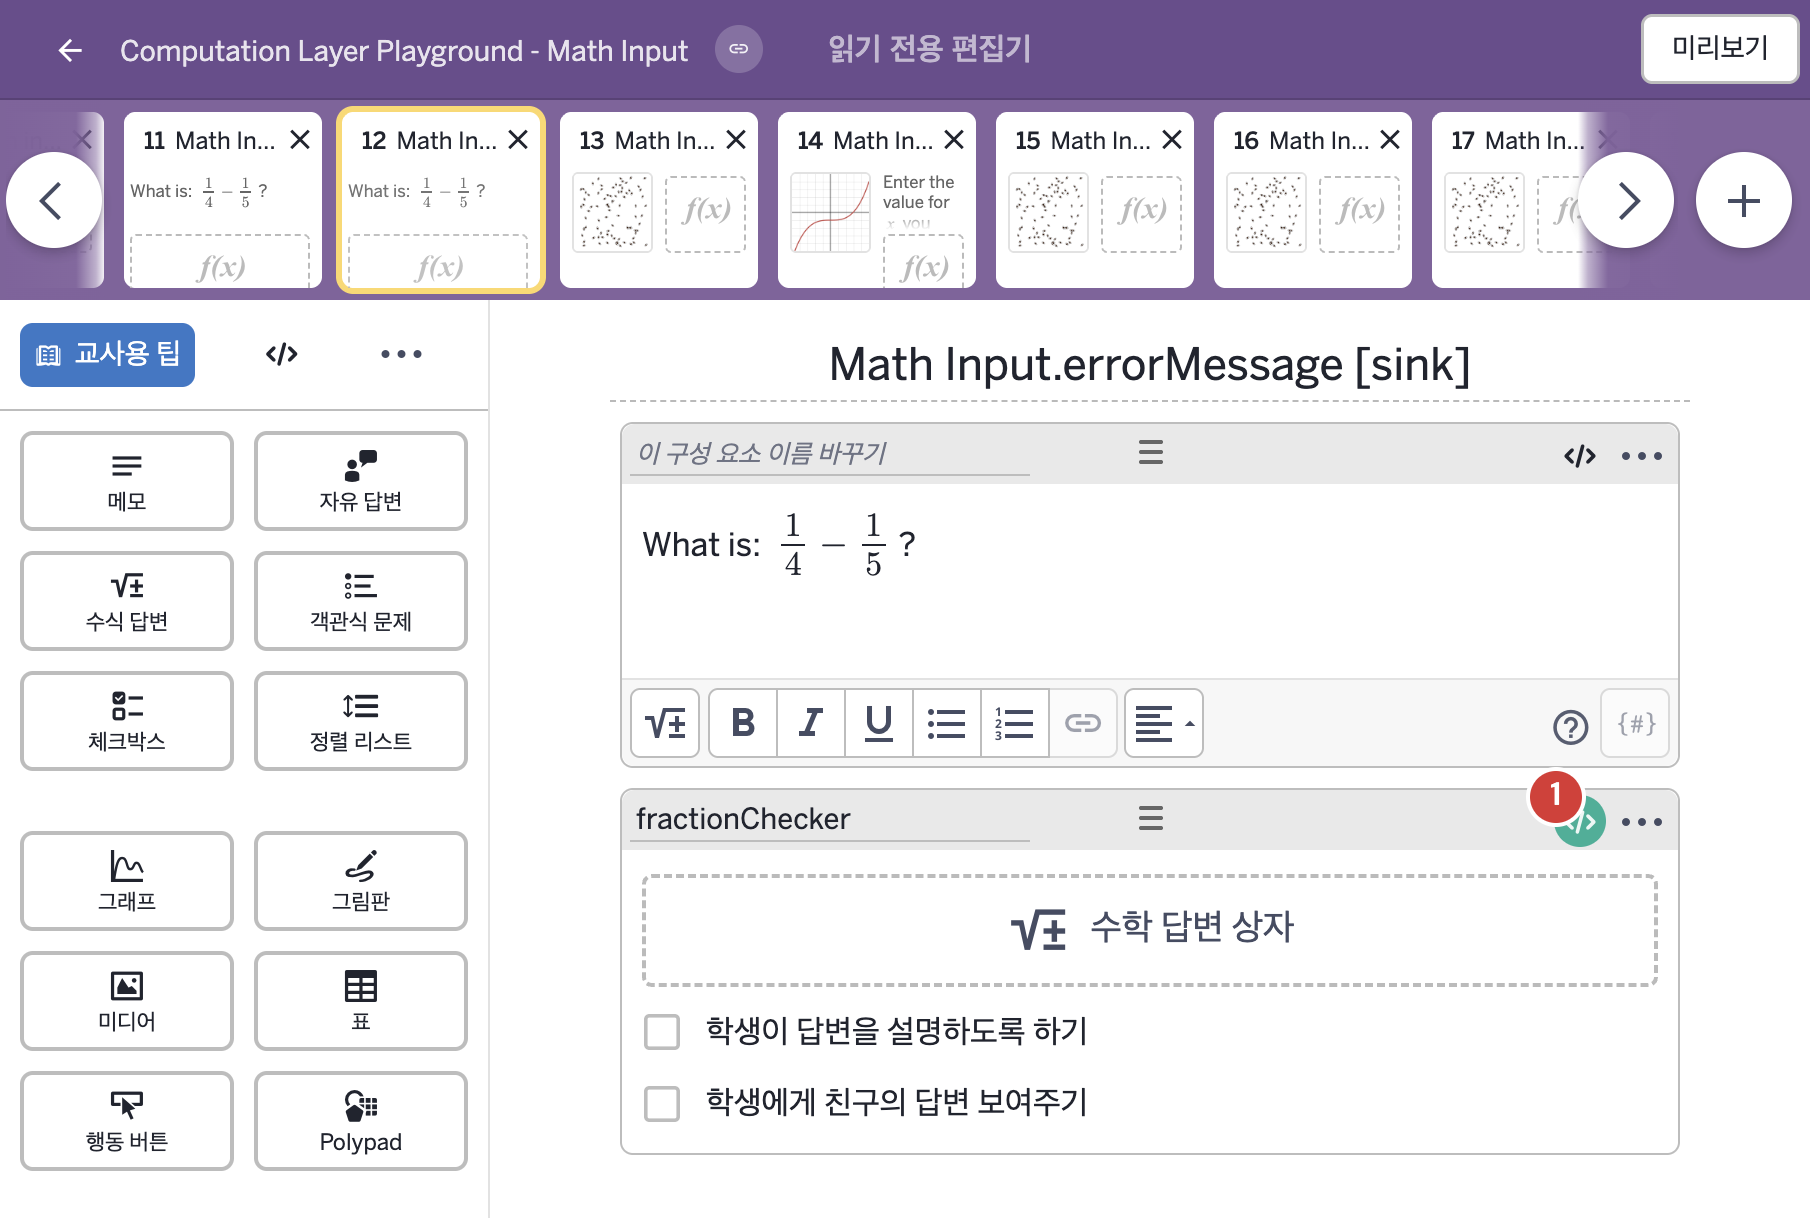The height and width of the screenshot is (1218, 1810).
Task: Toggle underline formatting
Action: [x=879, y=723]
